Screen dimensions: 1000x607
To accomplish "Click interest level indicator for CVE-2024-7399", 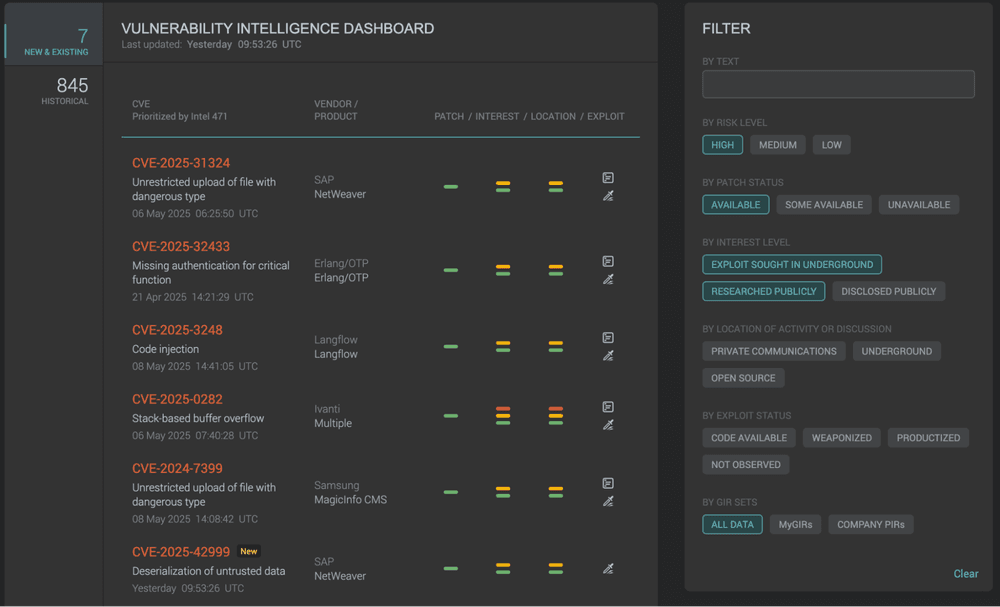I will click(x=503, y=492).
